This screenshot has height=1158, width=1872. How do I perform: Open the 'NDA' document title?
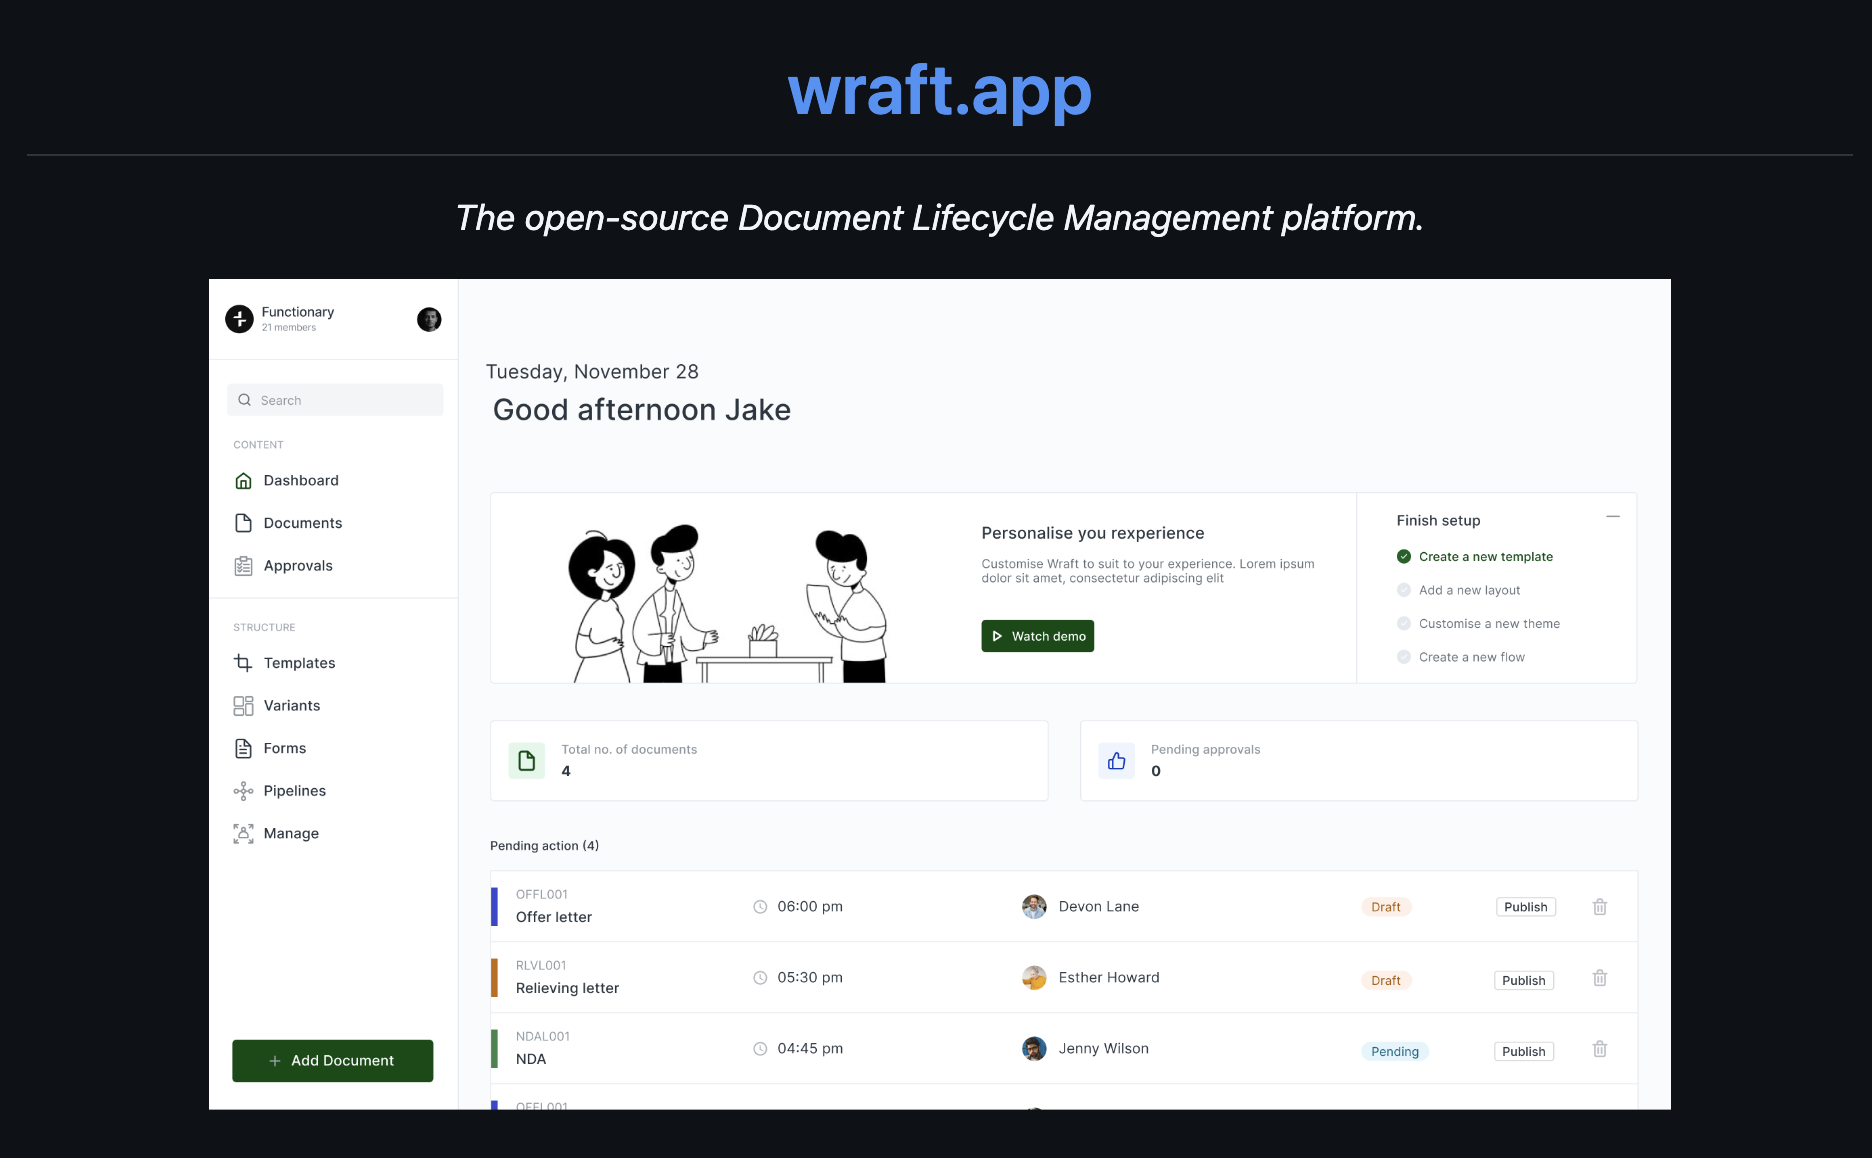coord(531,1059)
